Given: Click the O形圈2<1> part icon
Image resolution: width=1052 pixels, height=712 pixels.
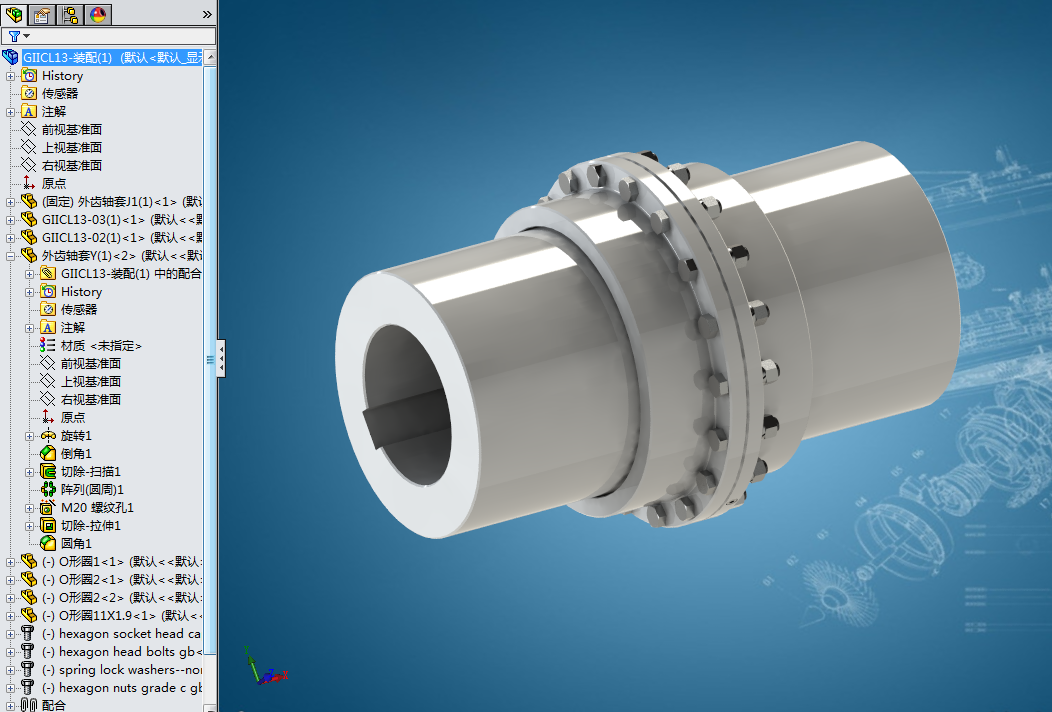Looking at the screenshot, I should click(29, 578).
